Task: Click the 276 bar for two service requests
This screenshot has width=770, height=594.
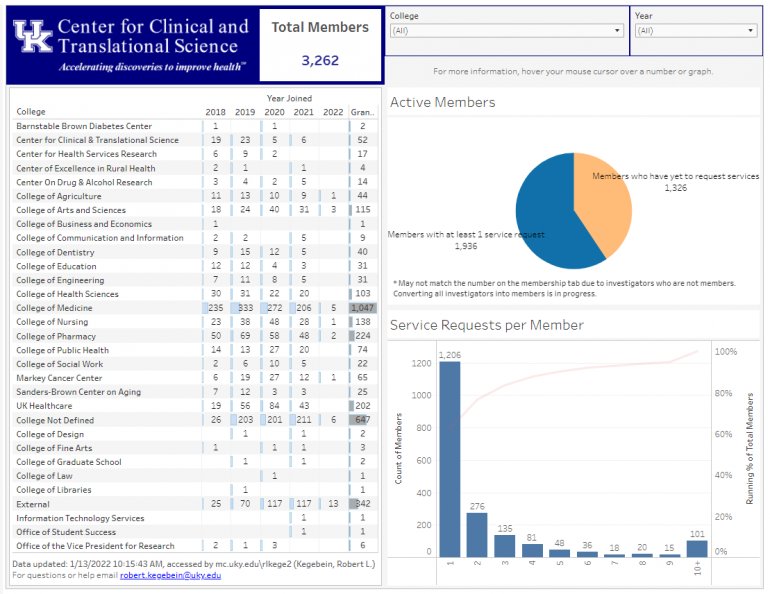Action: tap(477, 535)
